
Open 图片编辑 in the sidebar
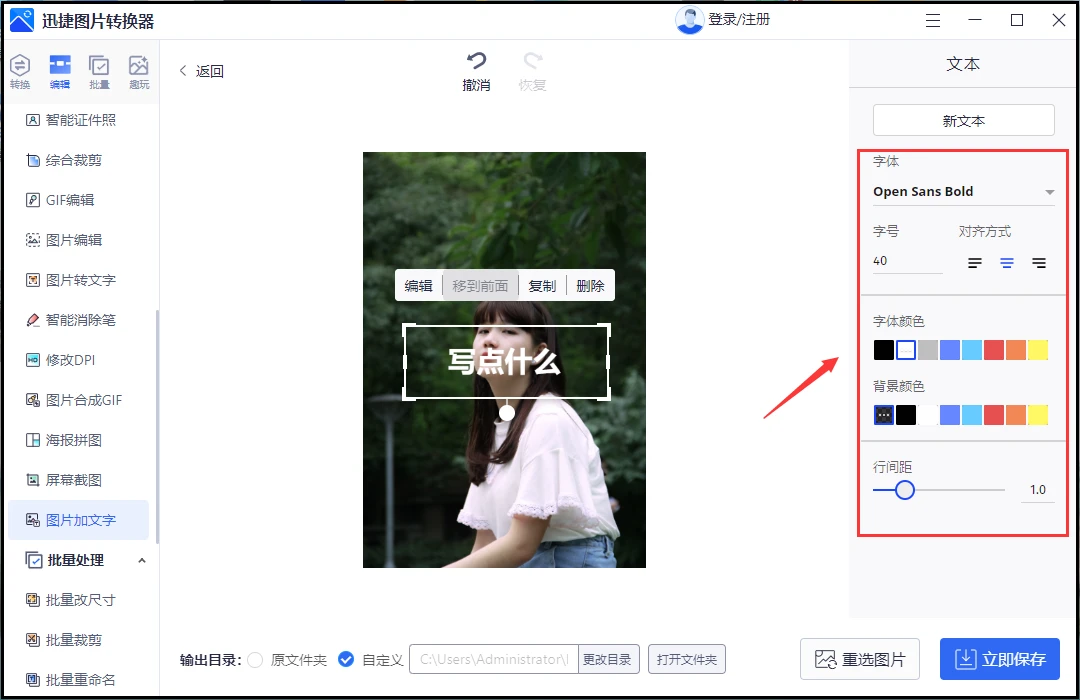pyautogui.click(x=79, y=240)
